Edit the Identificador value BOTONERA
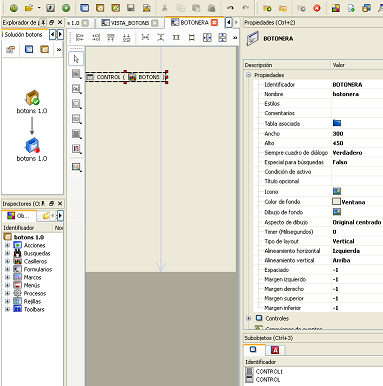 357,84
